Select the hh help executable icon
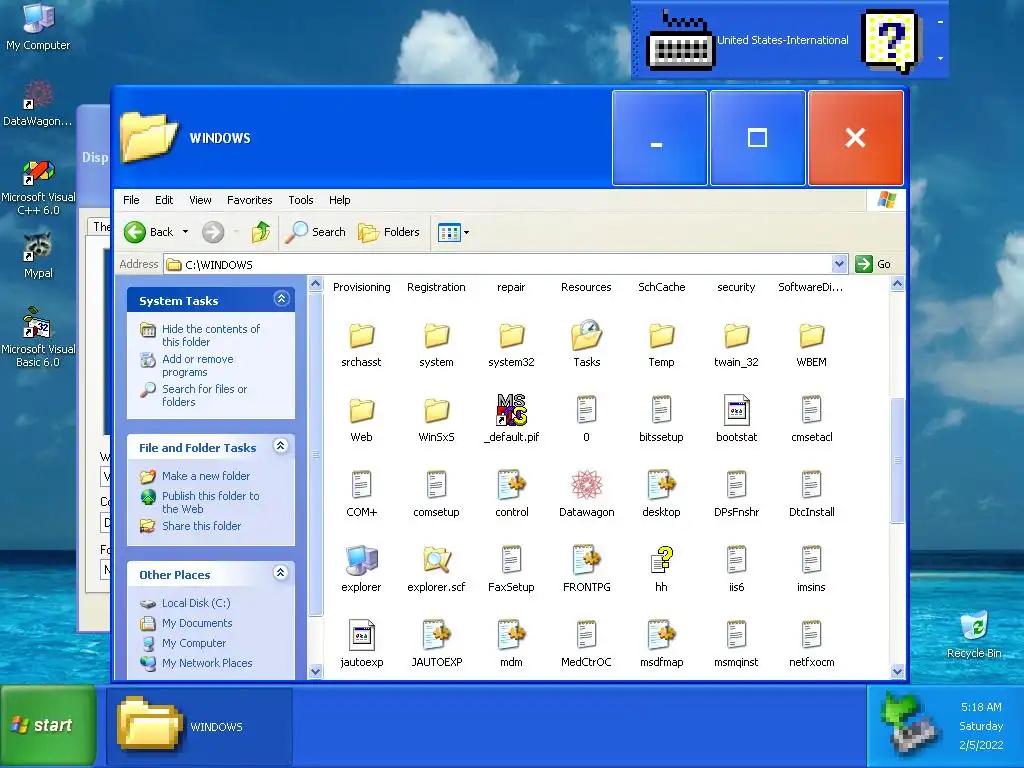Screen dimensions: 1024x768 point(662,560)
